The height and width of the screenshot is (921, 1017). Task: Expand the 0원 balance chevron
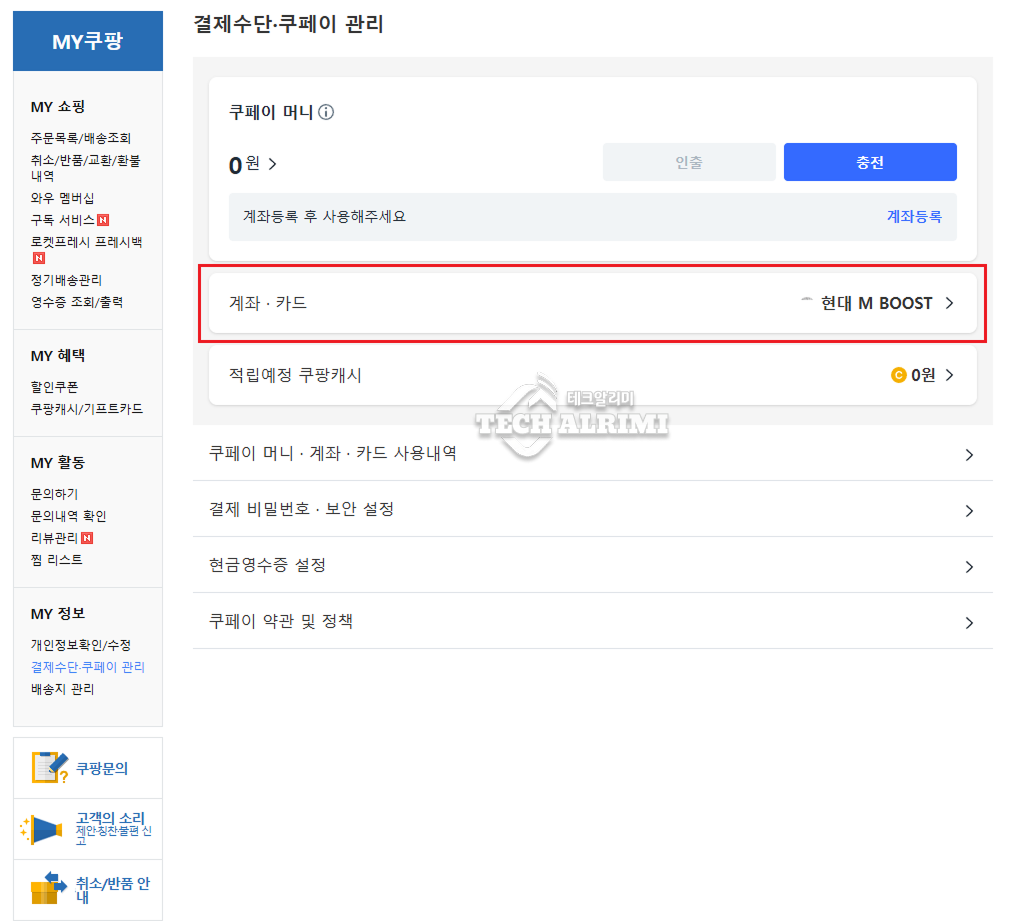[272, 164]
